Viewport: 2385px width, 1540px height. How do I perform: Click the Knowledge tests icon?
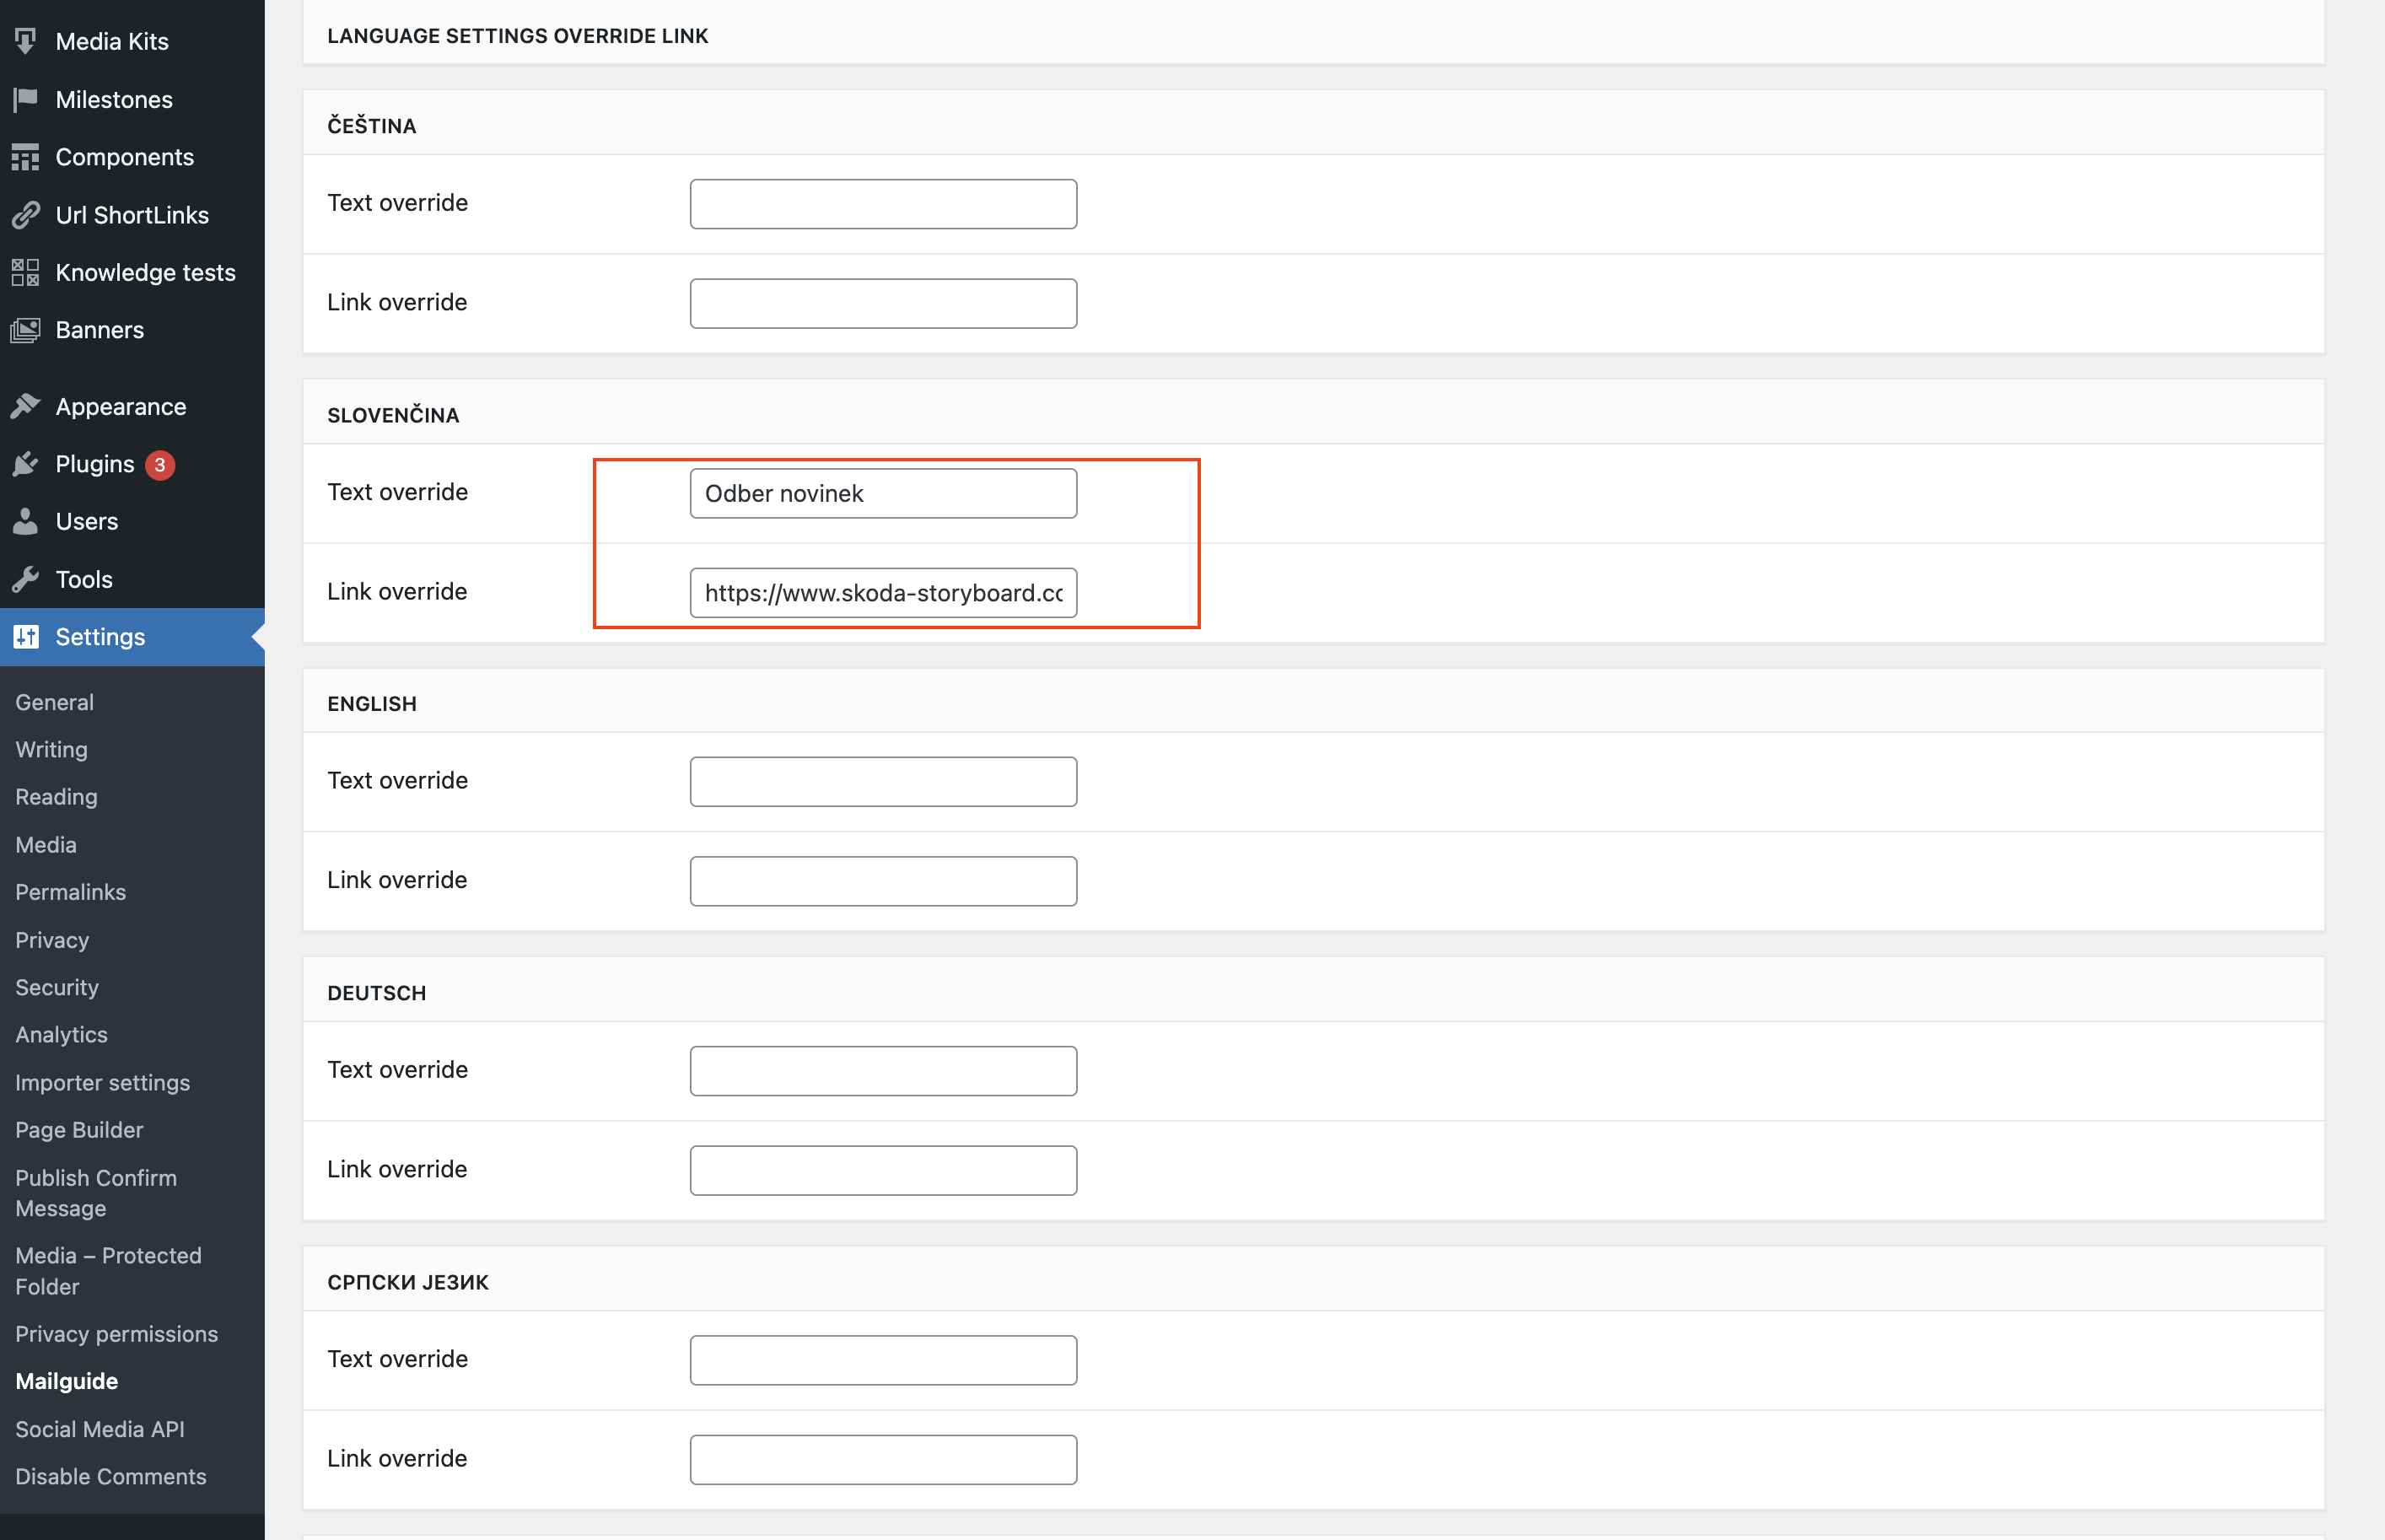(26, 272)
